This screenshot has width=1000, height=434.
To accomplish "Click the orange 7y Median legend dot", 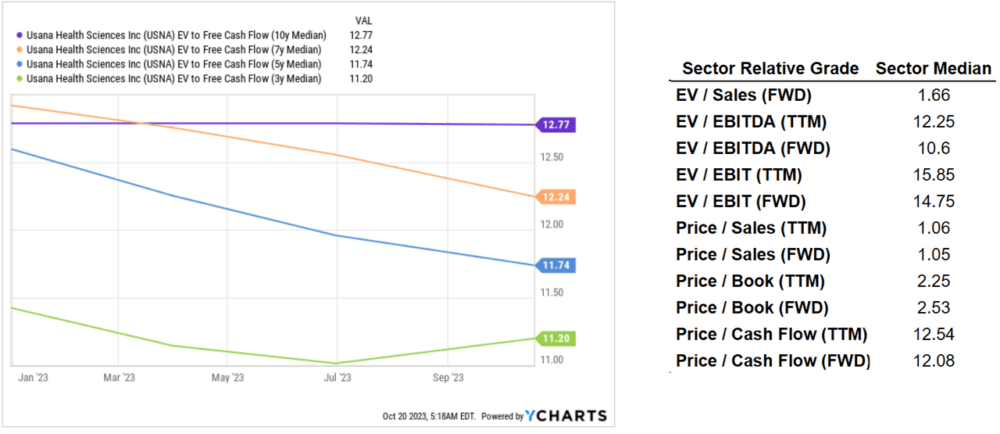I will [x=19, y=50].
